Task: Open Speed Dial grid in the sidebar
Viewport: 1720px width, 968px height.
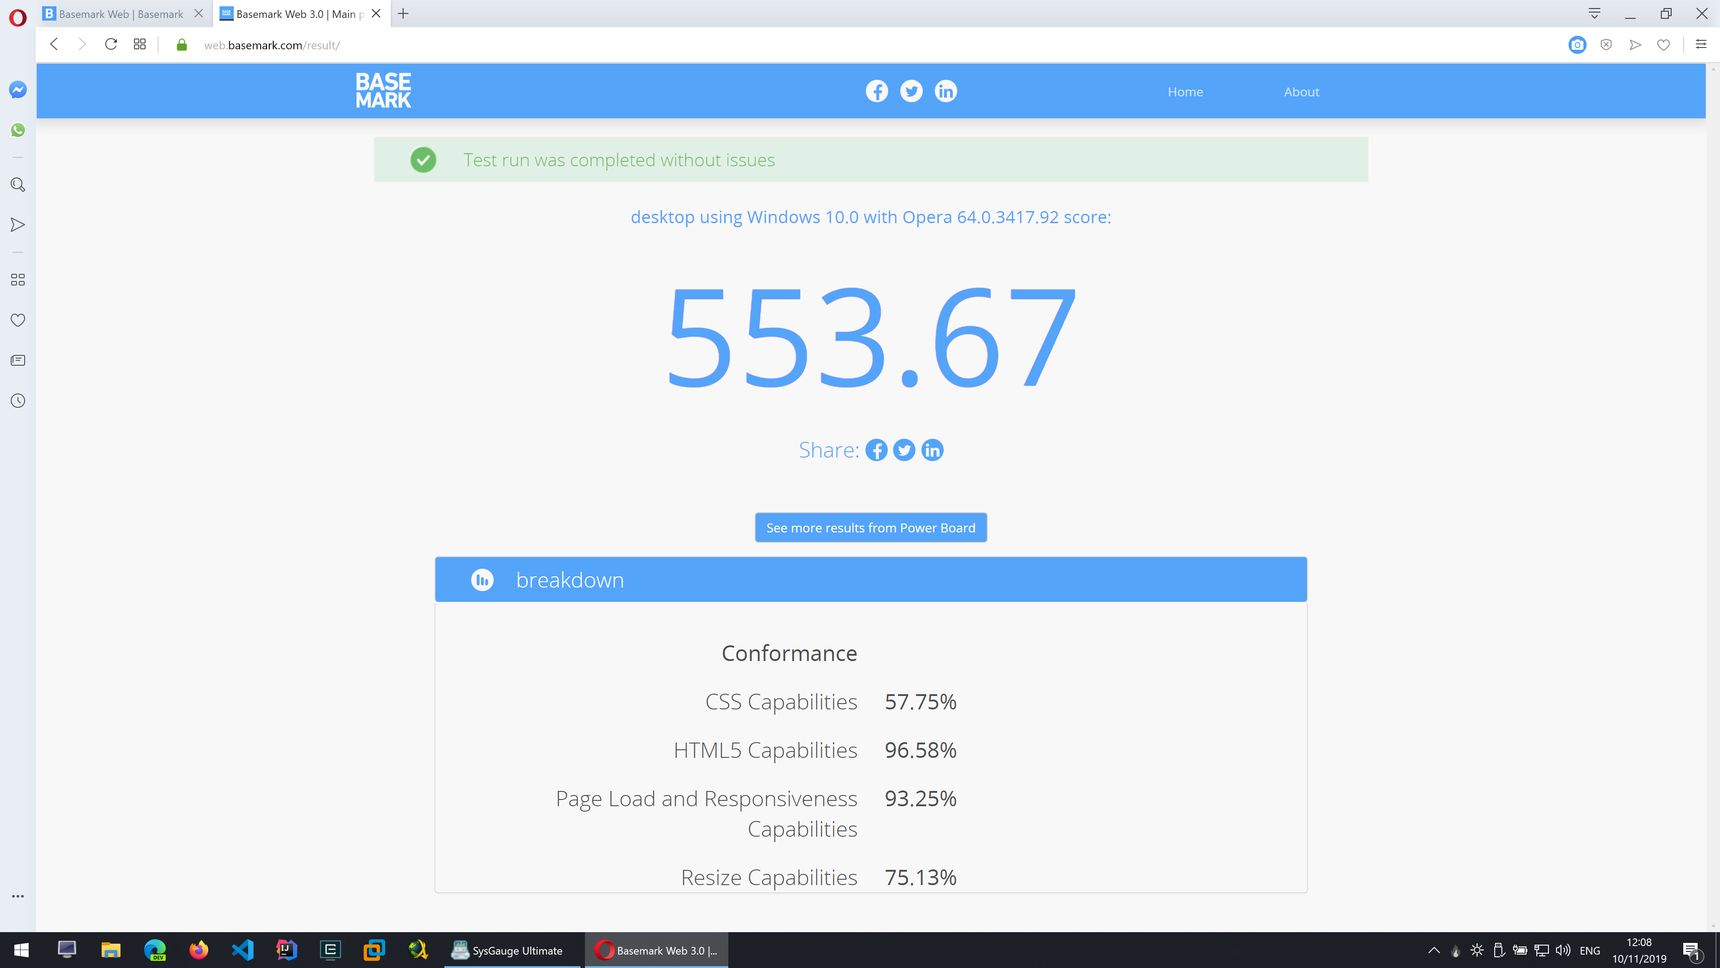Action: pos(18,280)
